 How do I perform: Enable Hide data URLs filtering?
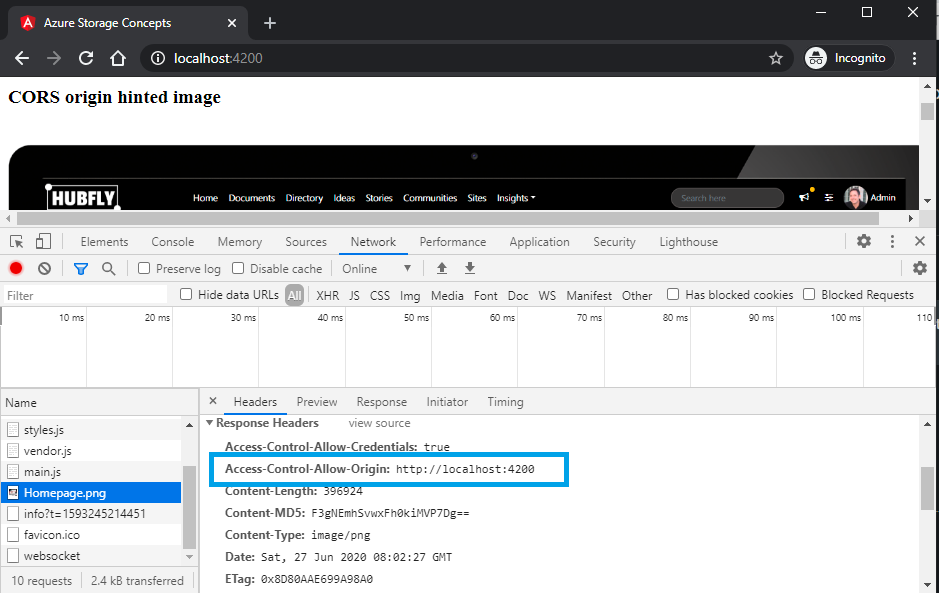coord(186,294)
